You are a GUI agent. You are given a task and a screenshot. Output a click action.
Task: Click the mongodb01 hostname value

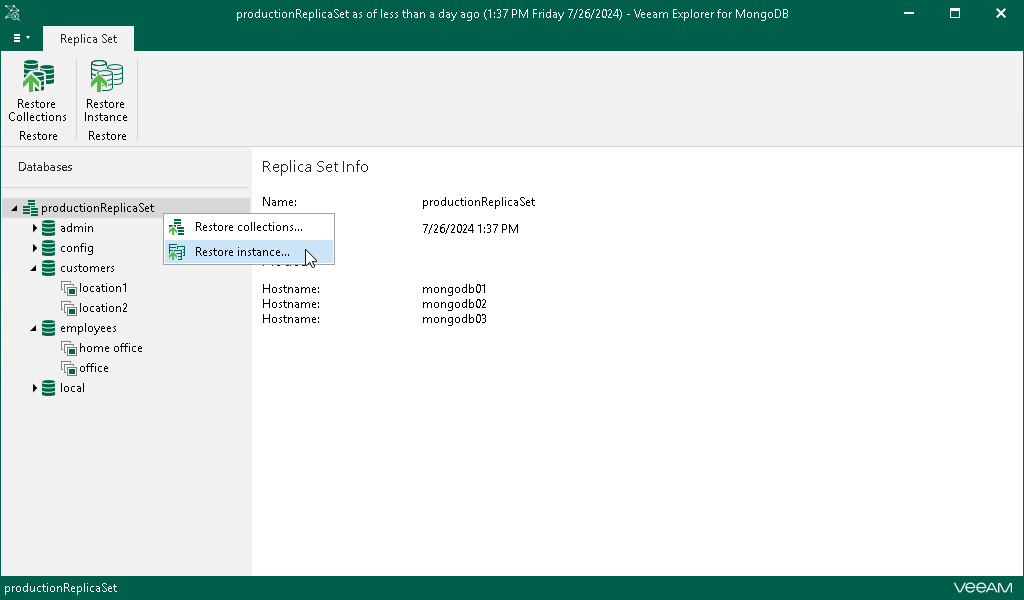pos(454,289)
